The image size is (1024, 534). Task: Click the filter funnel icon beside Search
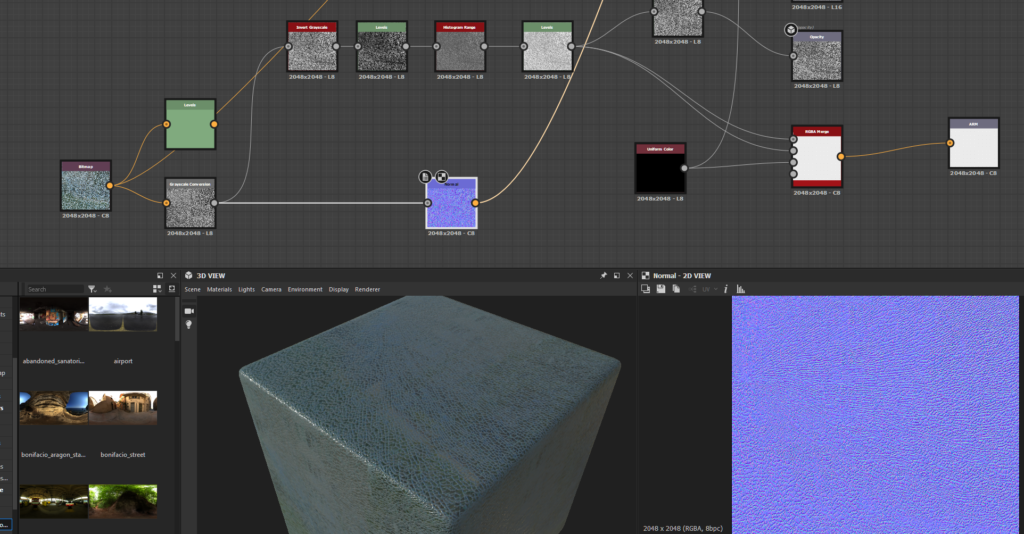point(92,289)
